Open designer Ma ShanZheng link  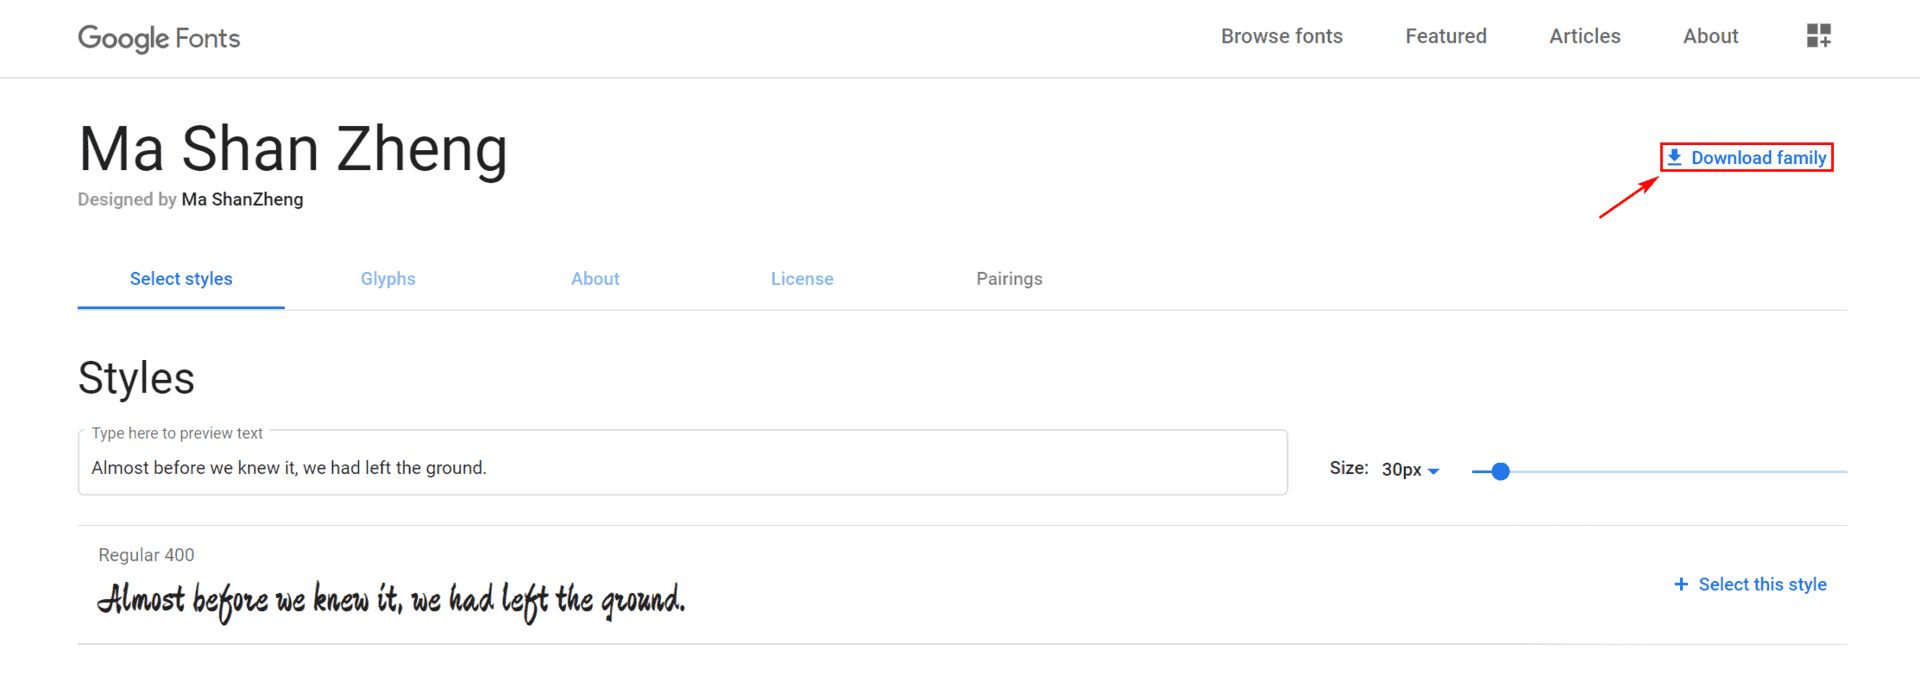pyautogui.click(x=242, y=199)
